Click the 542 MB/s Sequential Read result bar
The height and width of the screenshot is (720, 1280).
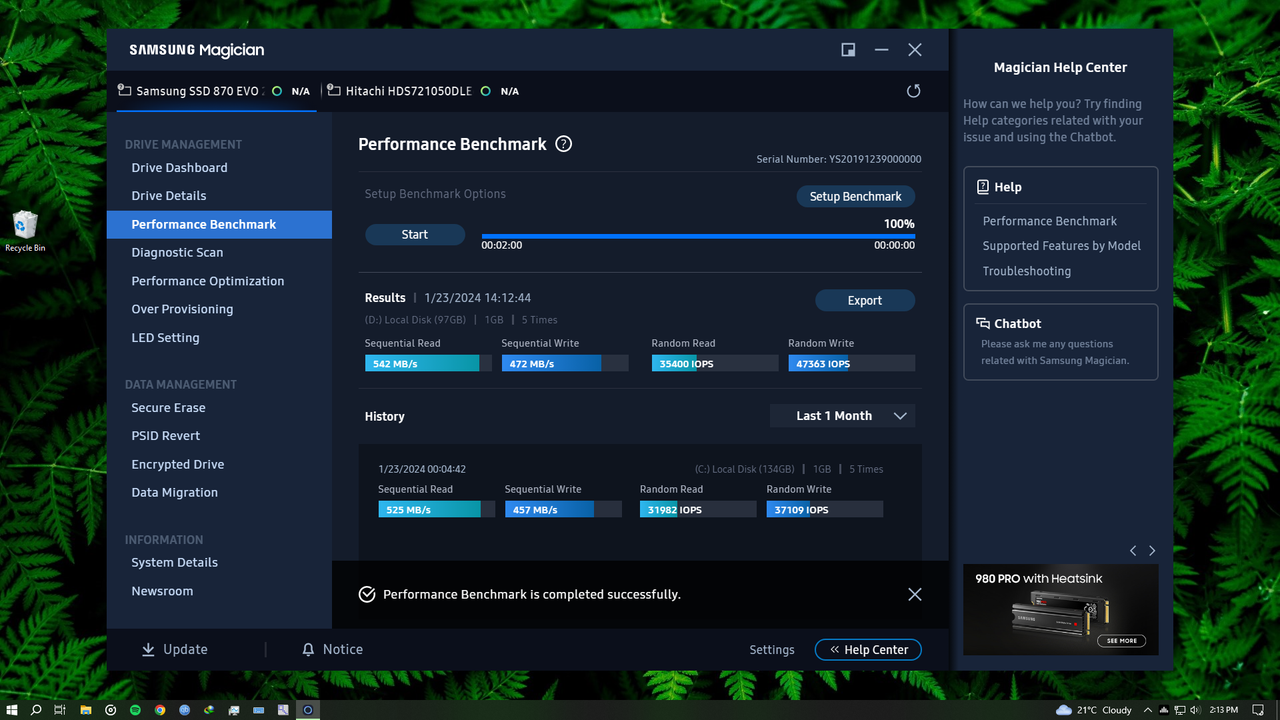[428, 364]
